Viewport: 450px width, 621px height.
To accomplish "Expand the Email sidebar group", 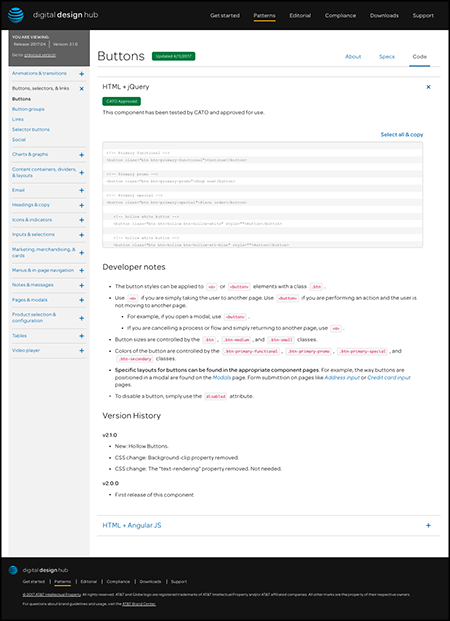I will point(82,190).
